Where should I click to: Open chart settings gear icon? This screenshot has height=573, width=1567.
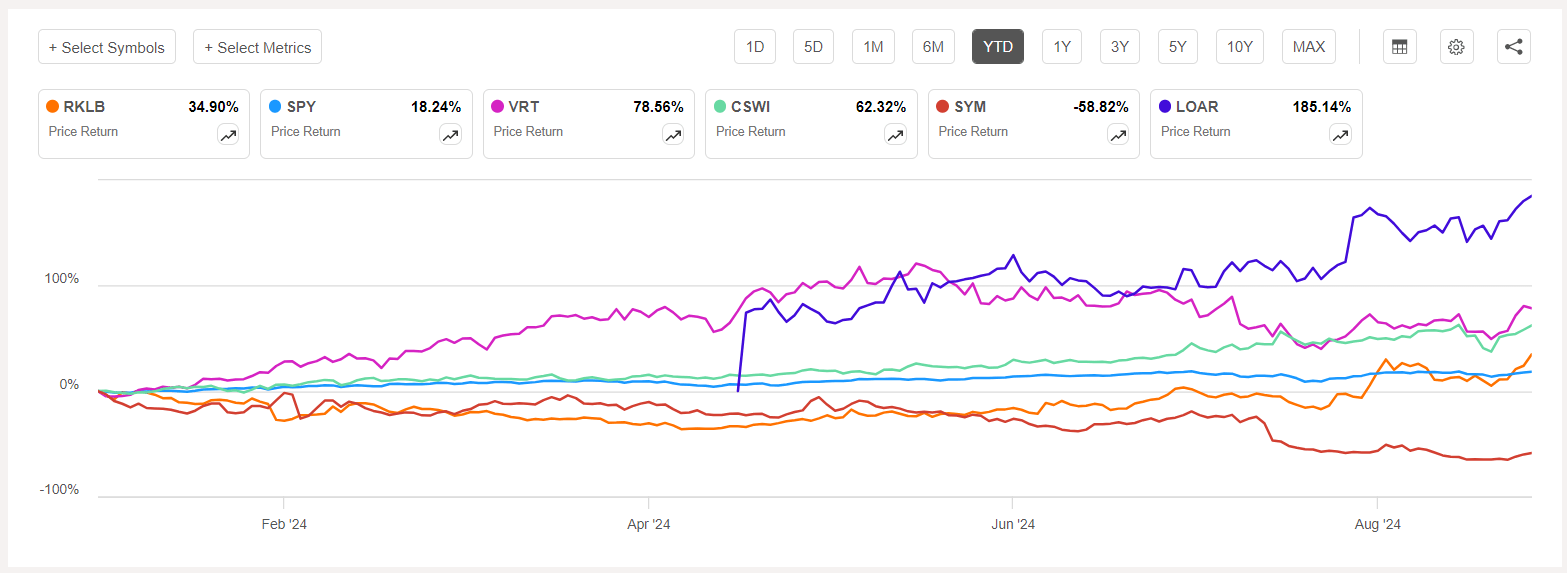tap(1456, 47)
